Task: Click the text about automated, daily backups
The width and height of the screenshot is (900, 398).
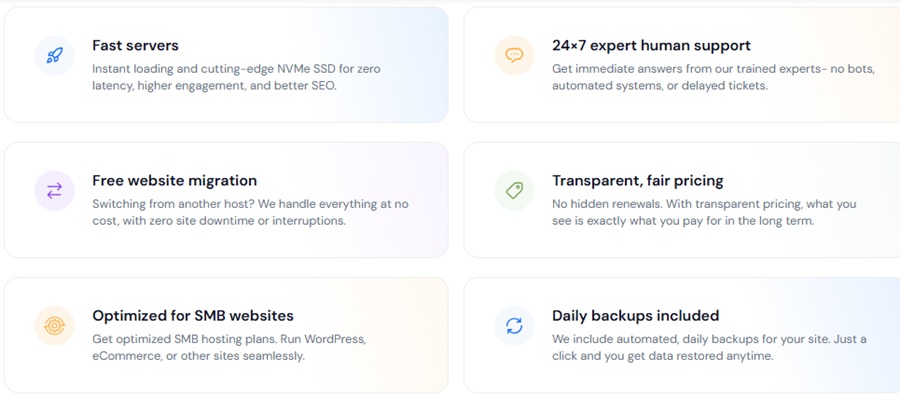Action: point(709,347)
